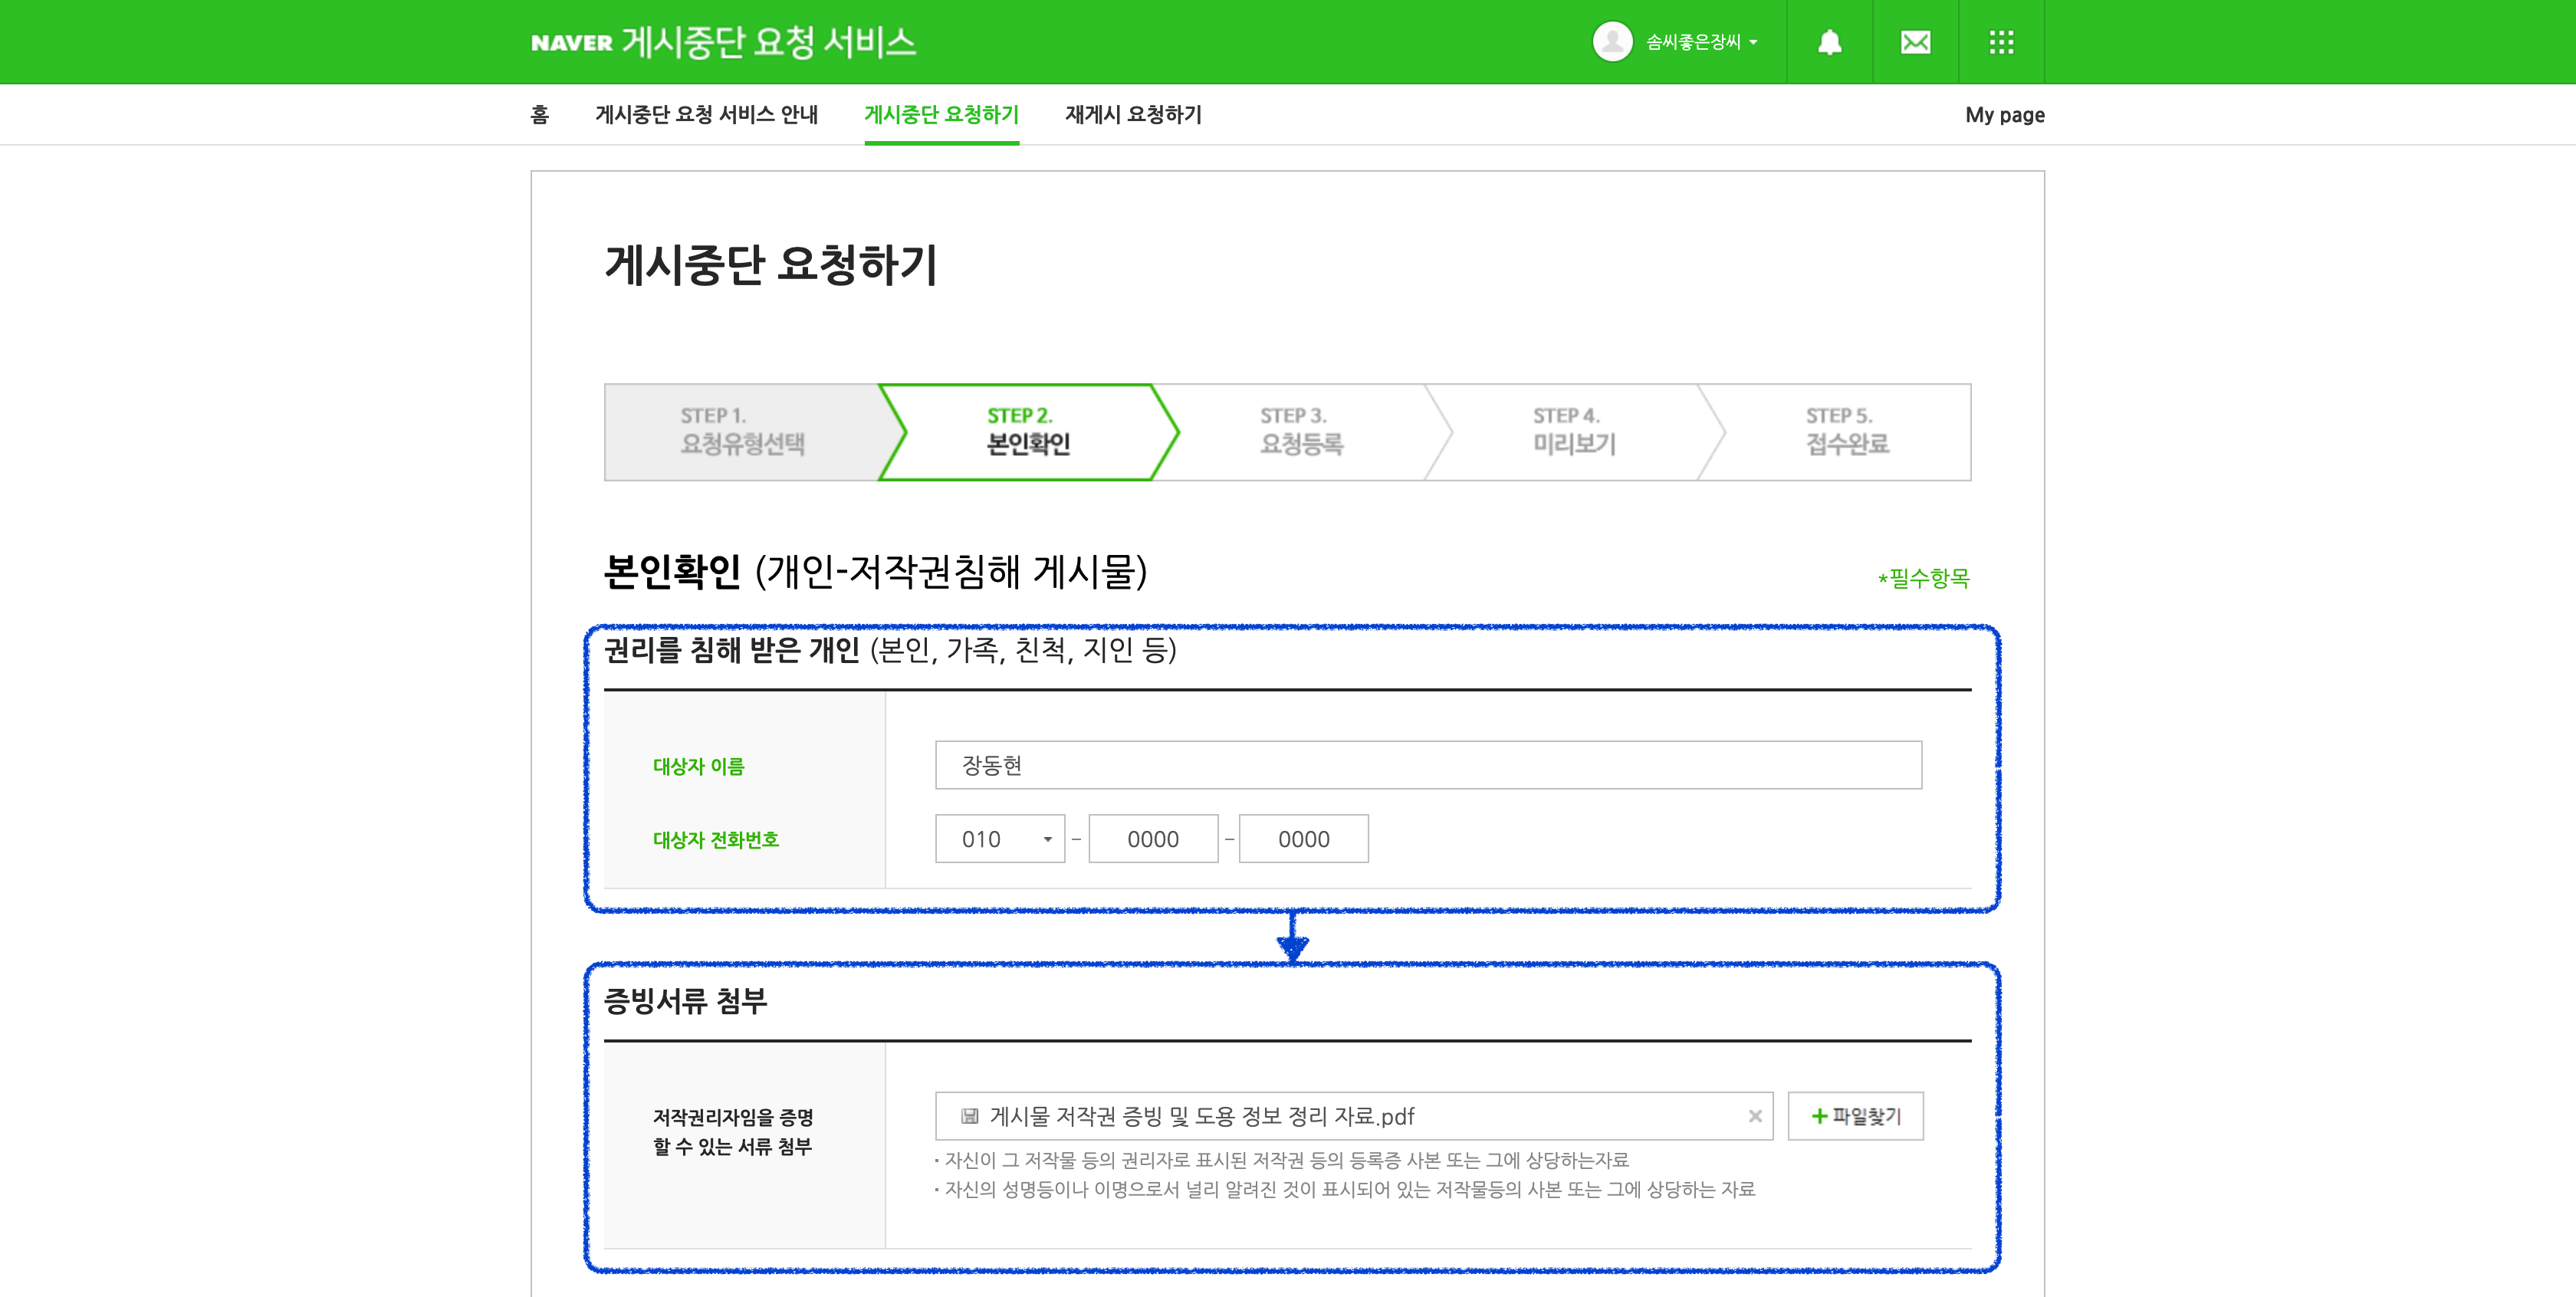Switch to 재게시 요청하기 tab
The image size is (2576, 1297).
[x=1133, y=115]
